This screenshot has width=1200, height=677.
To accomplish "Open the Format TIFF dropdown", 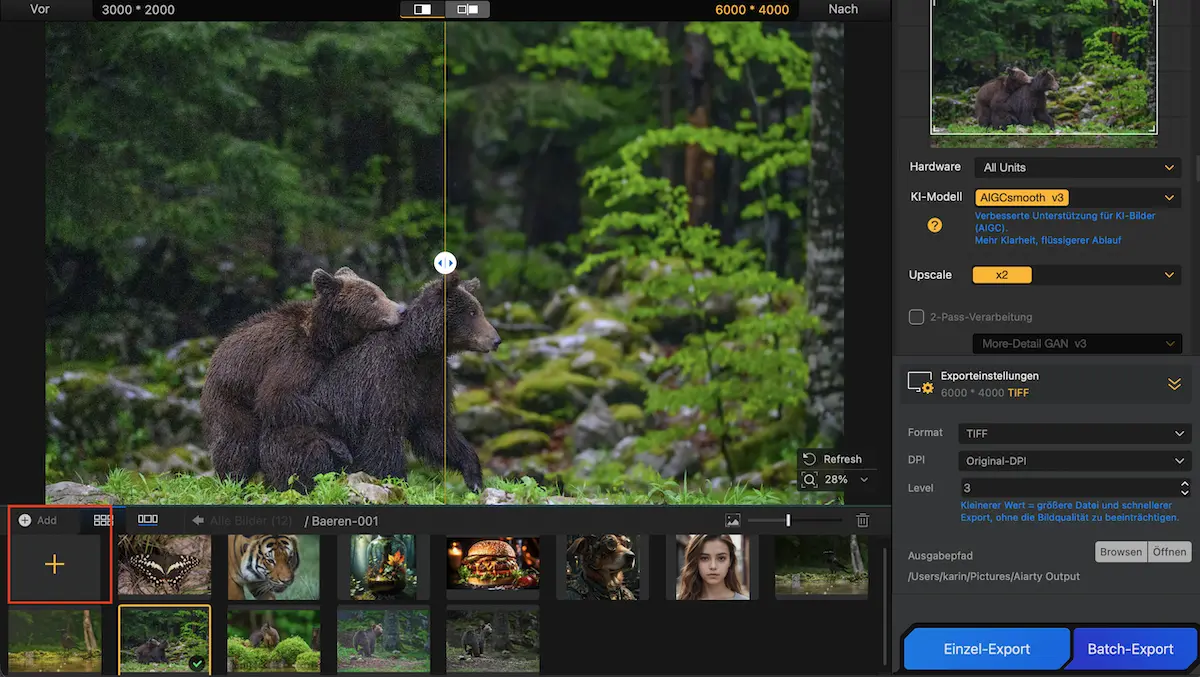I will pos(1074,434).
